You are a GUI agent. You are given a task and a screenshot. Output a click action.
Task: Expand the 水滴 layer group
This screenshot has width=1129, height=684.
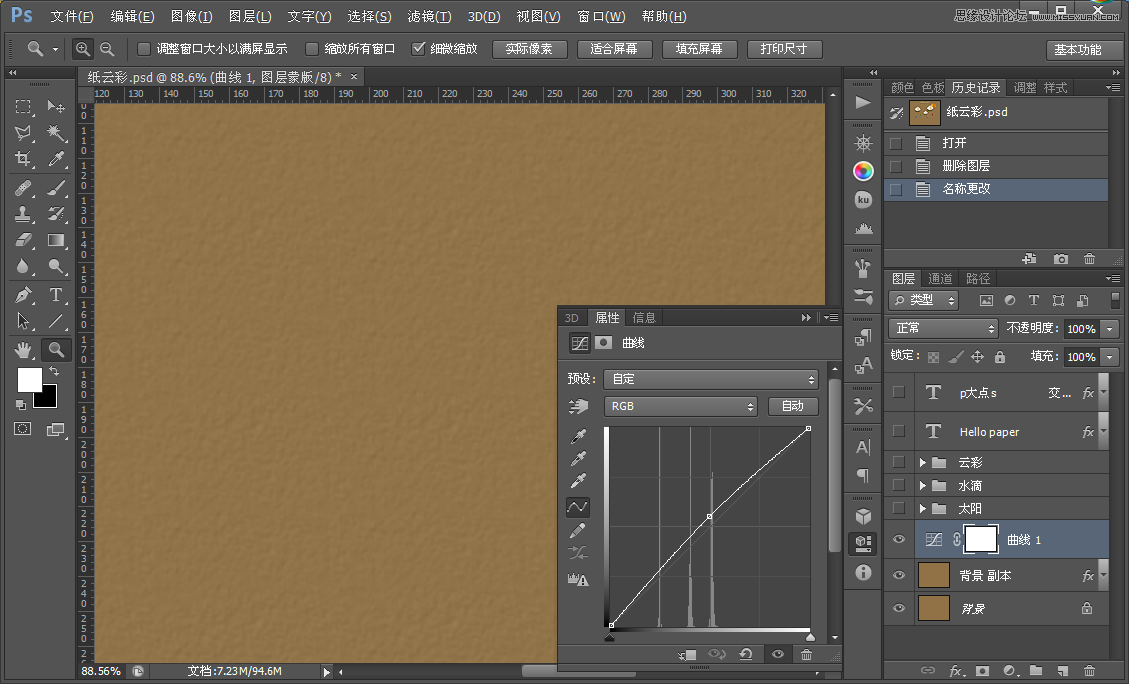922,485
